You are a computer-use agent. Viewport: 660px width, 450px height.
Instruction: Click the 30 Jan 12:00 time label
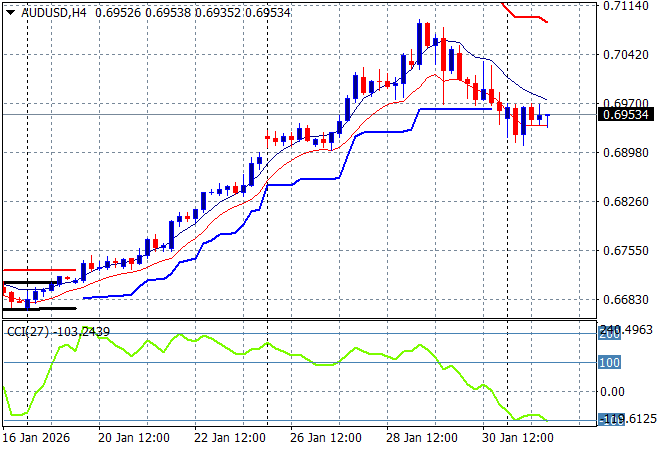tap(518, 438)
